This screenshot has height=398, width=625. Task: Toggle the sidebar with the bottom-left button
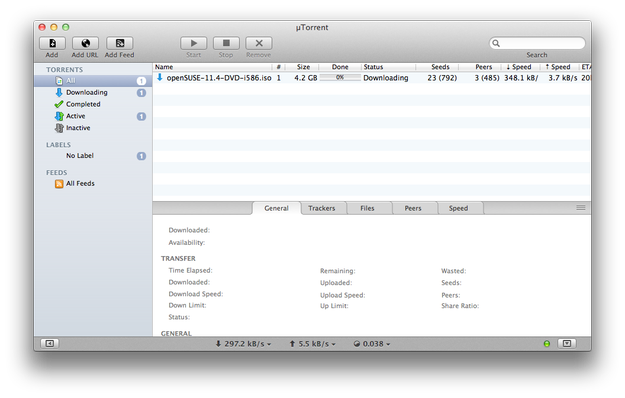point(50,343)
